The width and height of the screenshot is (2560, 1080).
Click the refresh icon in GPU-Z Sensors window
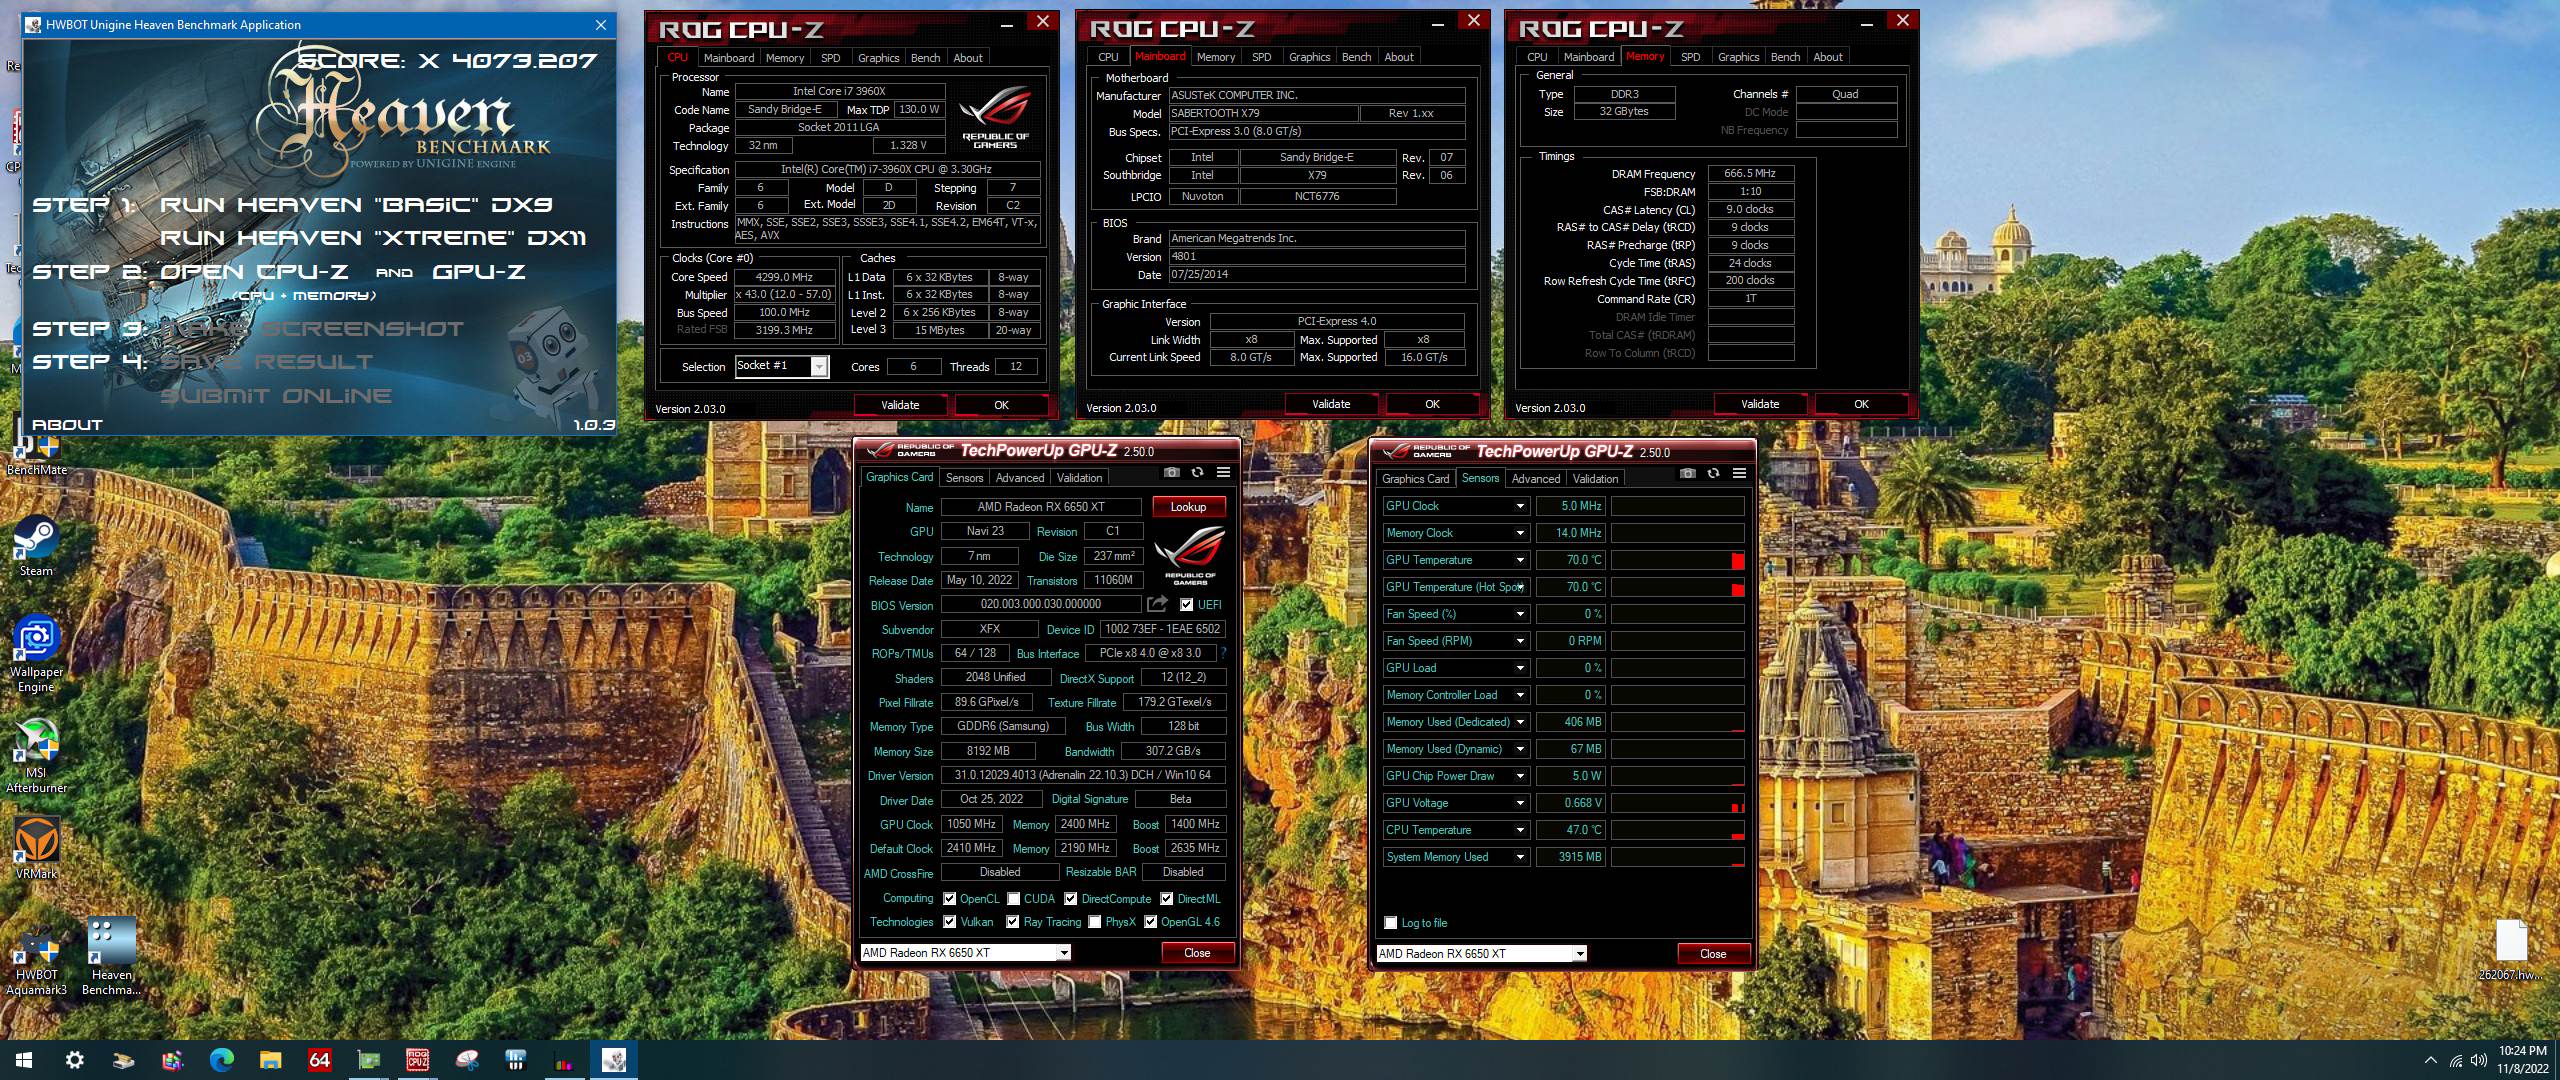pos(1713,474)
